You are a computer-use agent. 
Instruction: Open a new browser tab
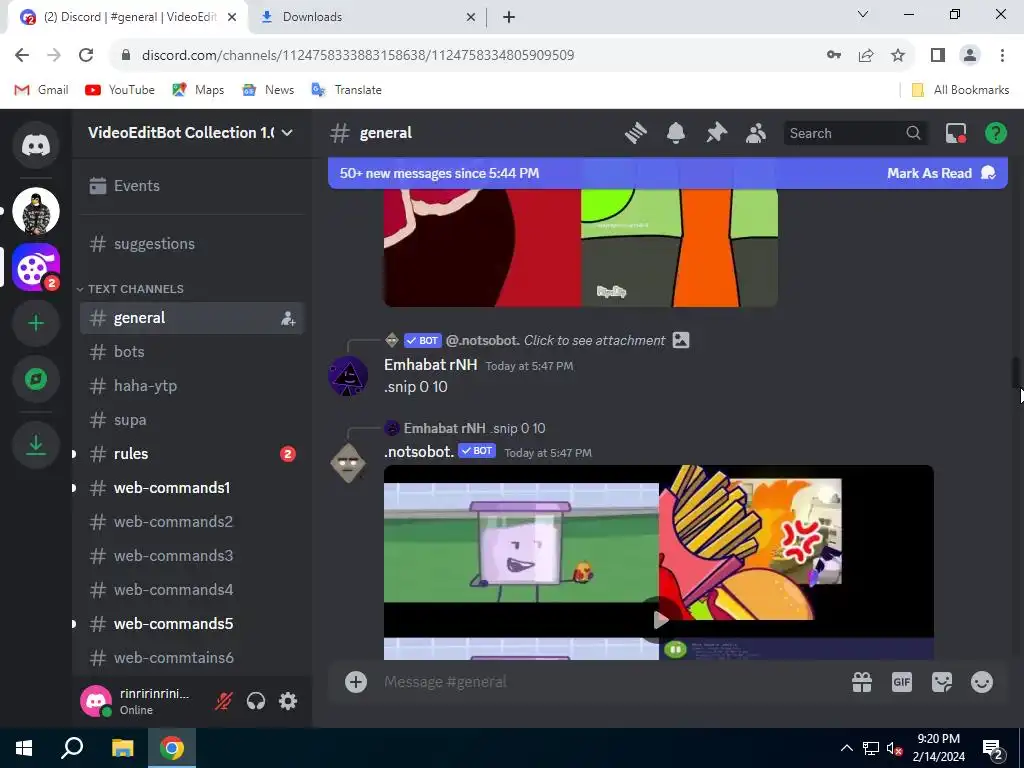509,17
